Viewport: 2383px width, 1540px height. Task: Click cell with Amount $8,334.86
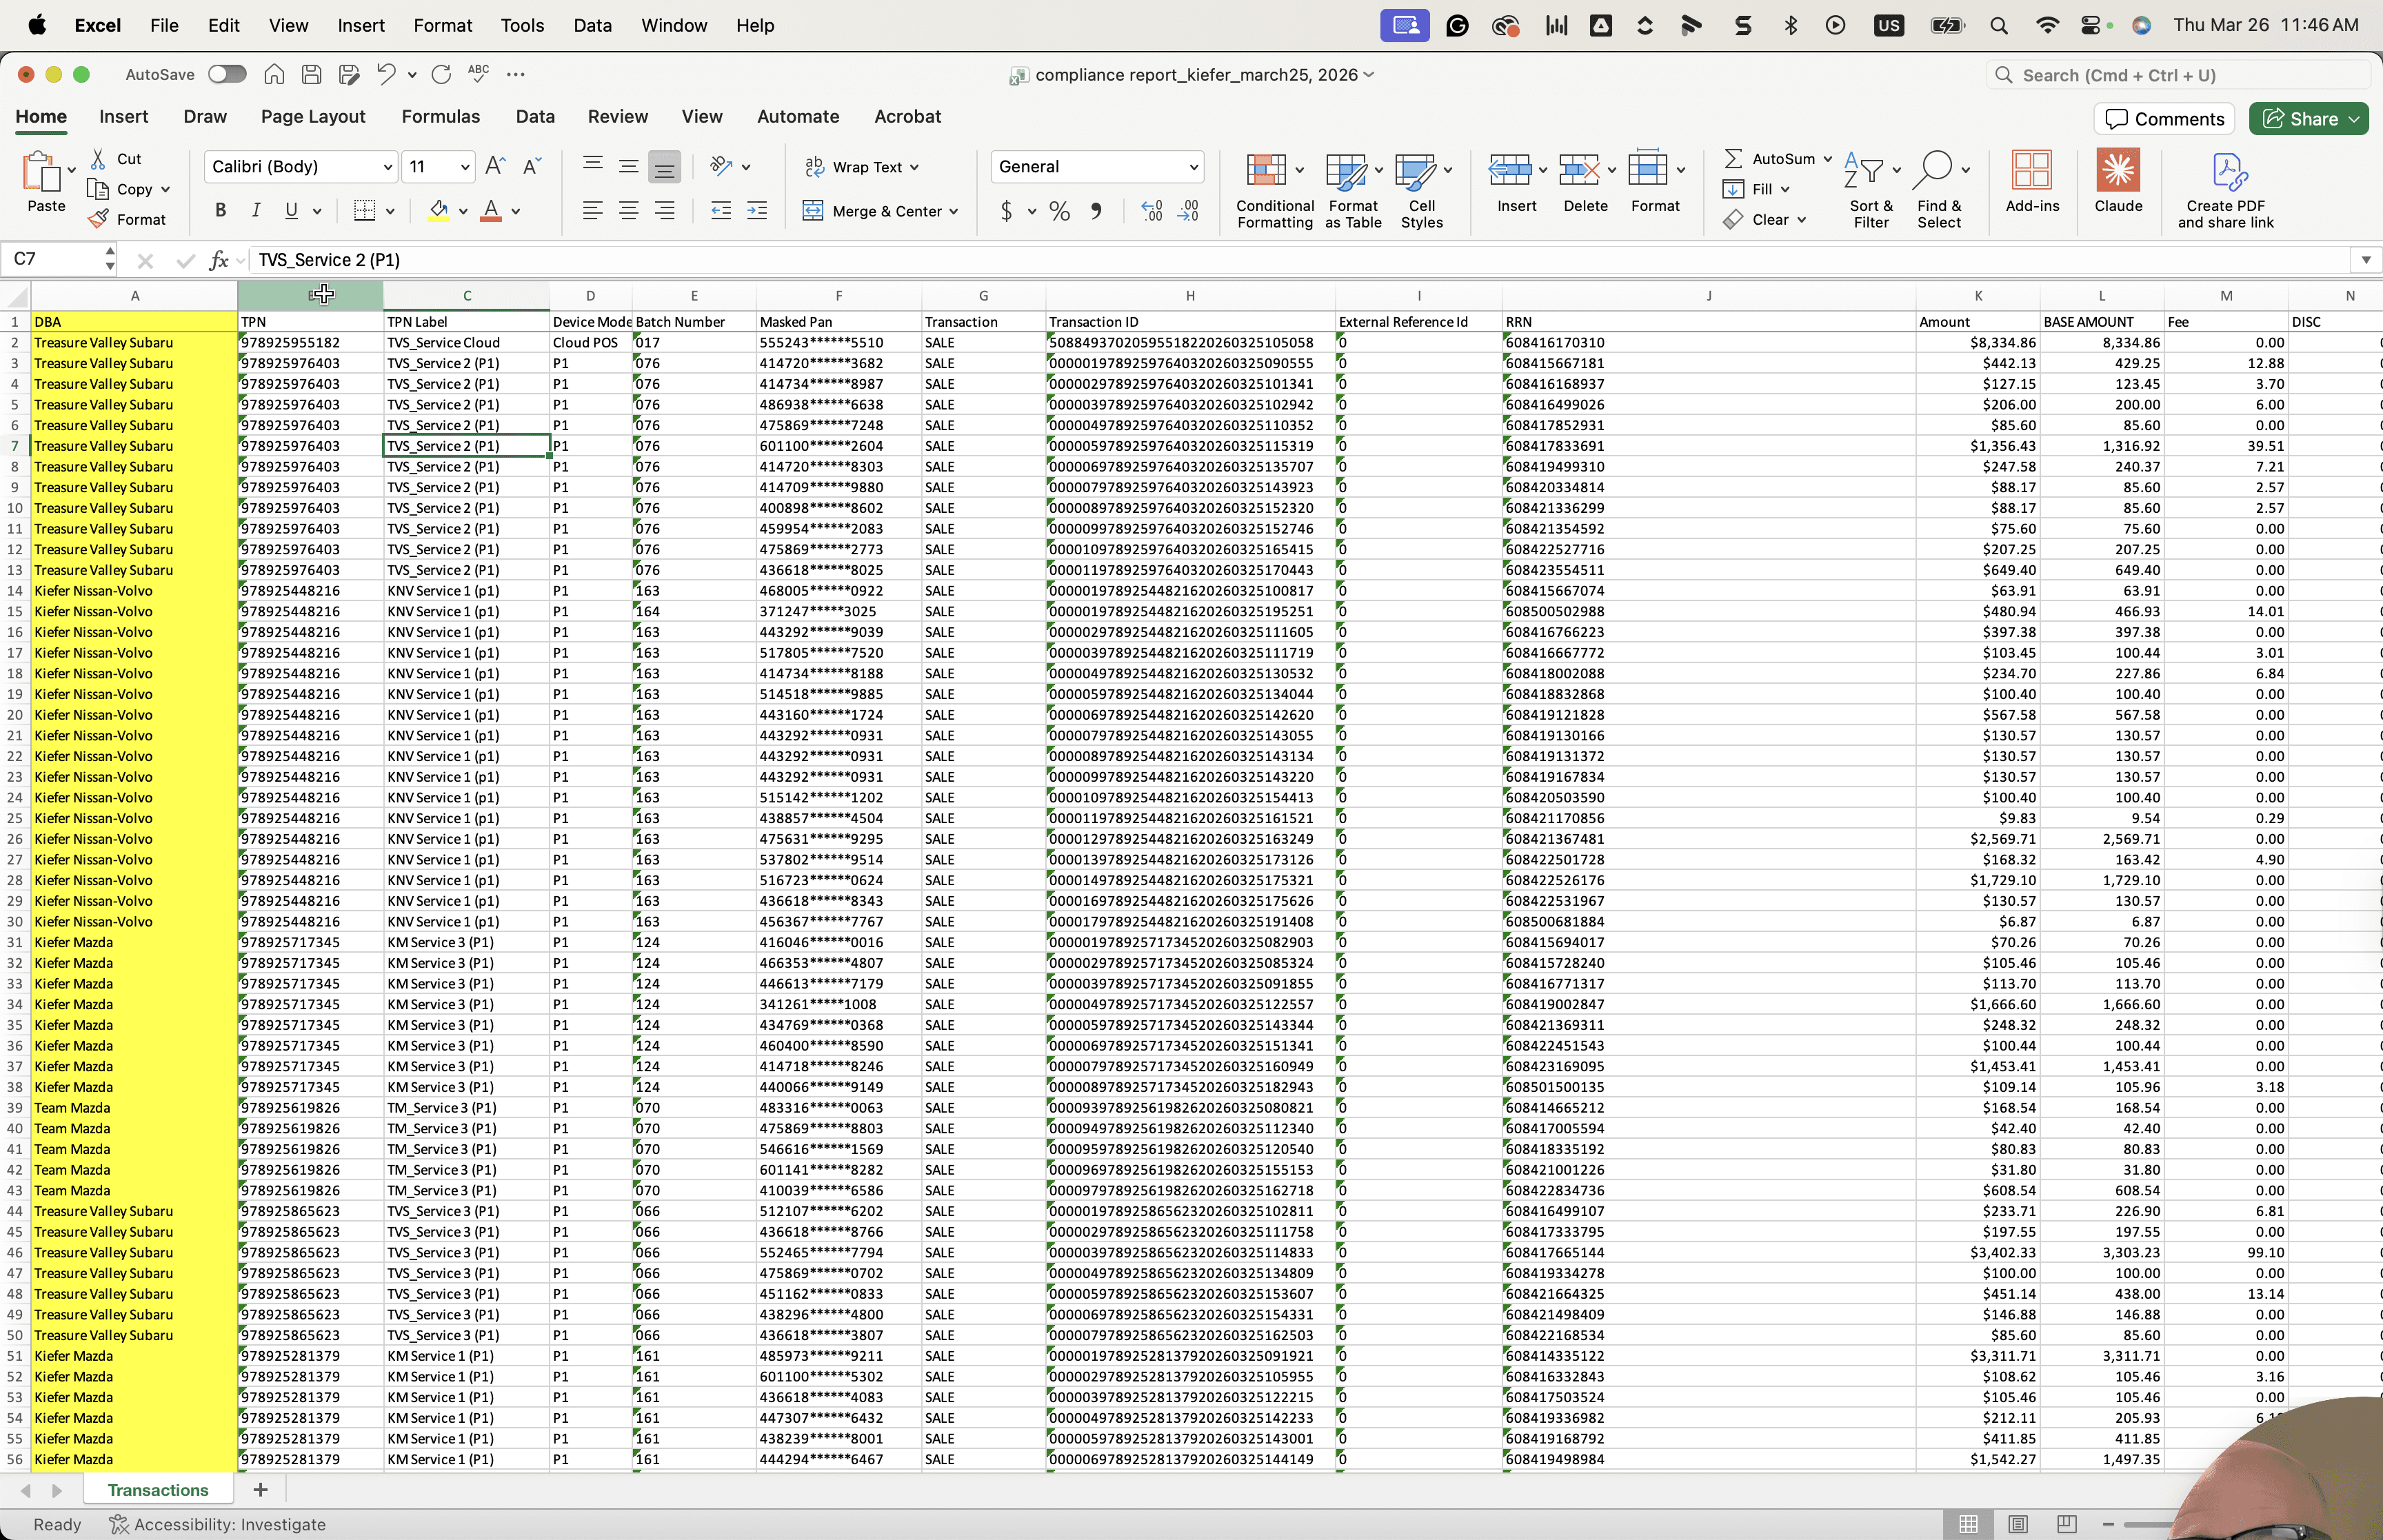click(x=1978, y=343)
